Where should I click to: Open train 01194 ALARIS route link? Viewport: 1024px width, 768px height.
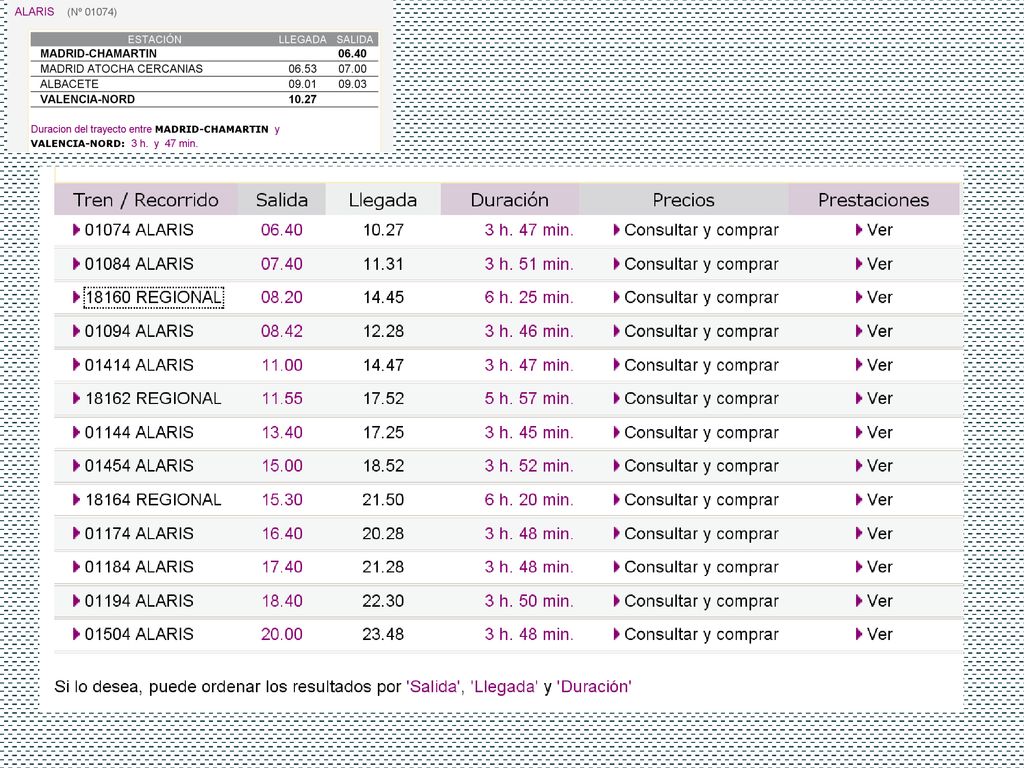(139, 601)
